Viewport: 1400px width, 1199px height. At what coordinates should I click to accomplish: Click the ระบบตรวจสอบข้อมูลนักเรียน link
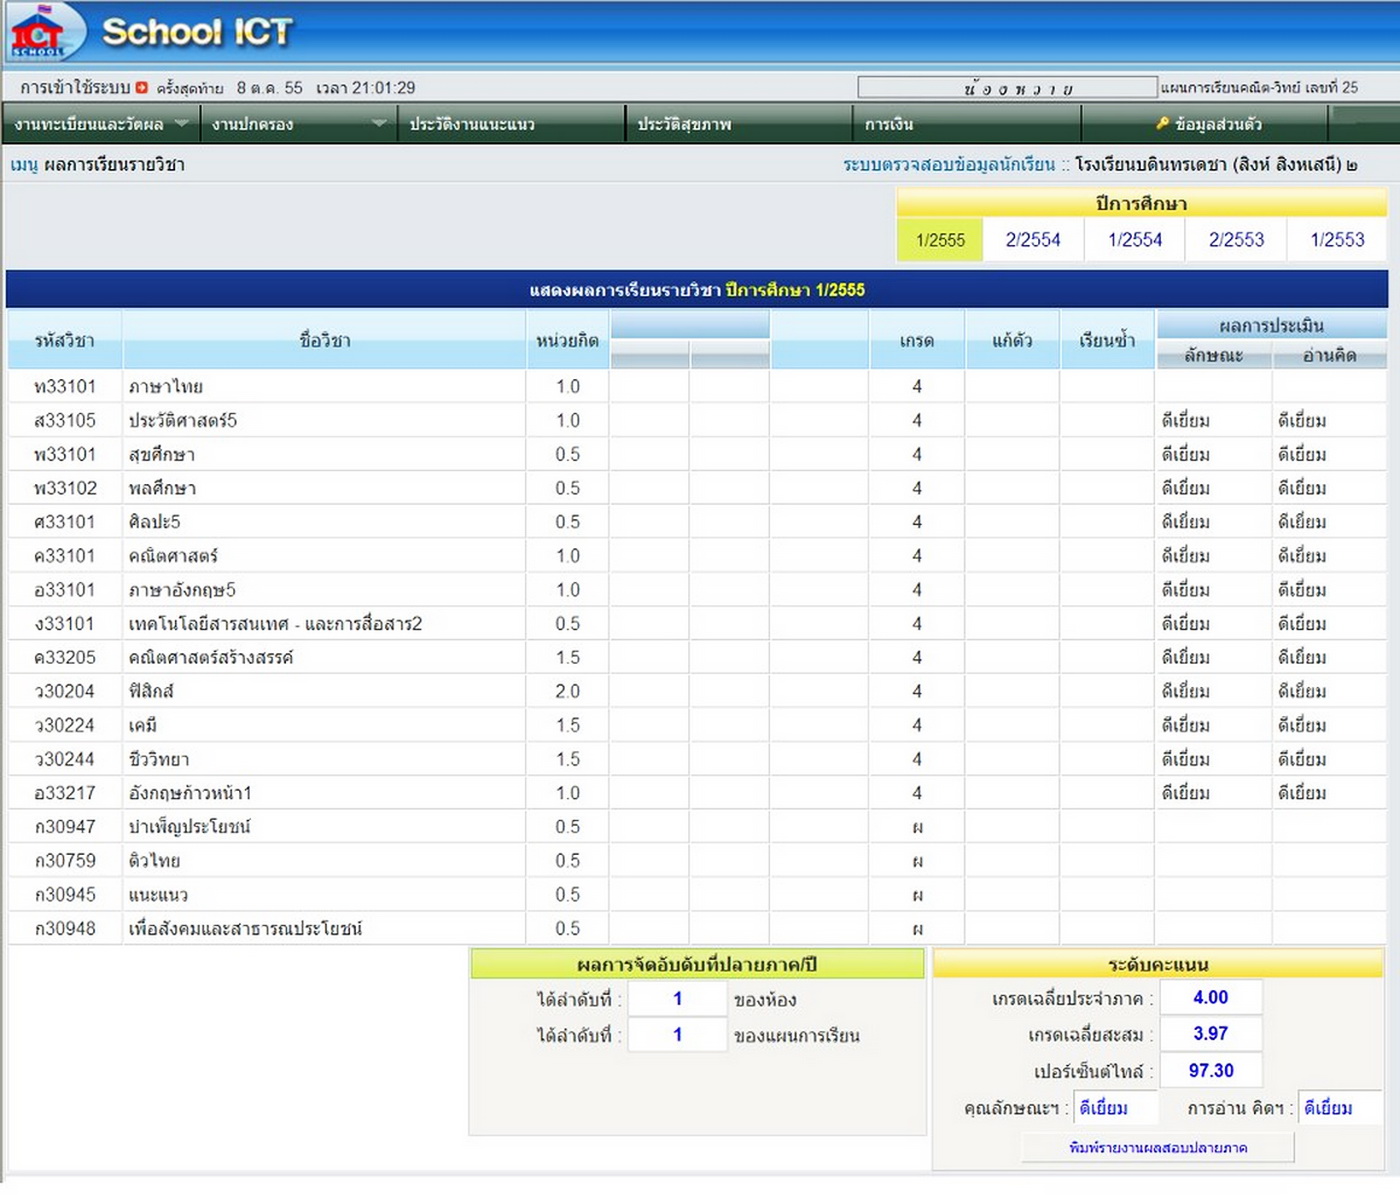tap(948, 165)
